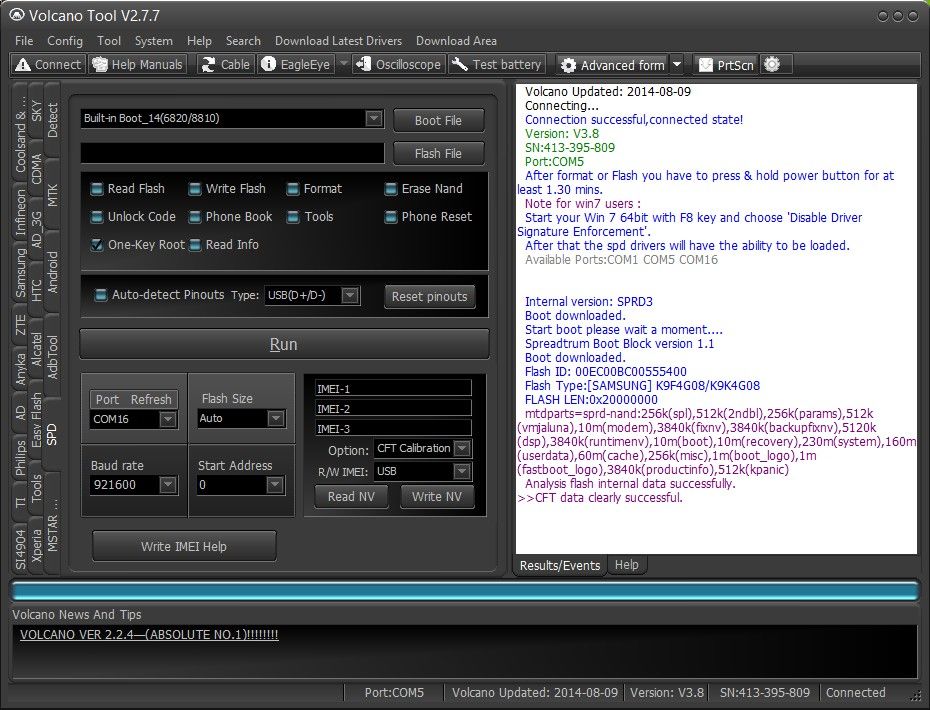Viewport: 930px width, 710px height.
Task: Click the Read NV button
Action: 351,496
